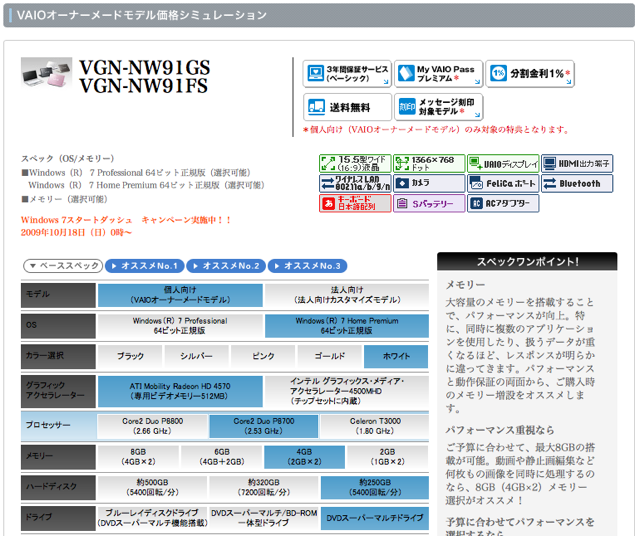Click the HDMI出力端子 spec icon
Viewport: 640px width, 536px height.
point(577,163)
